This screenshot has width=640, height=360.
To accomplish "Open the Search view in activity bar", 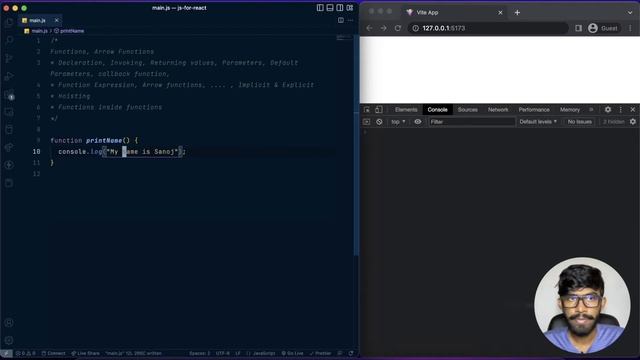I will [9, 40].
